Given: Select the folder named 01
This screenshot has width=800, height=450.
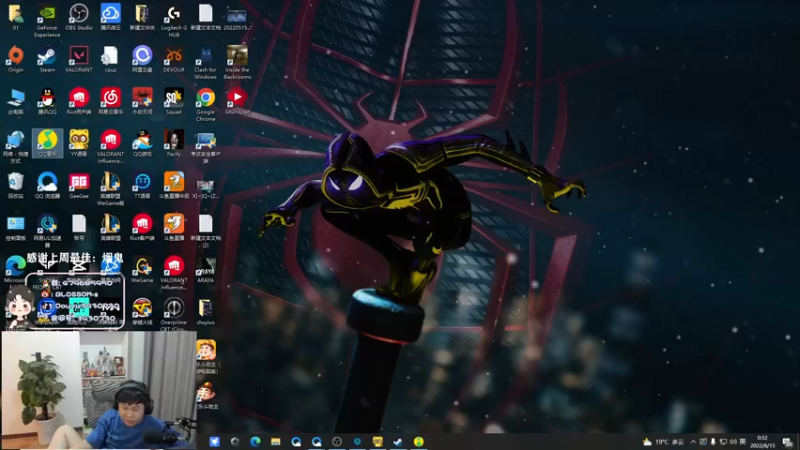Looking at the screenshot, I should (x=15, y=17).
